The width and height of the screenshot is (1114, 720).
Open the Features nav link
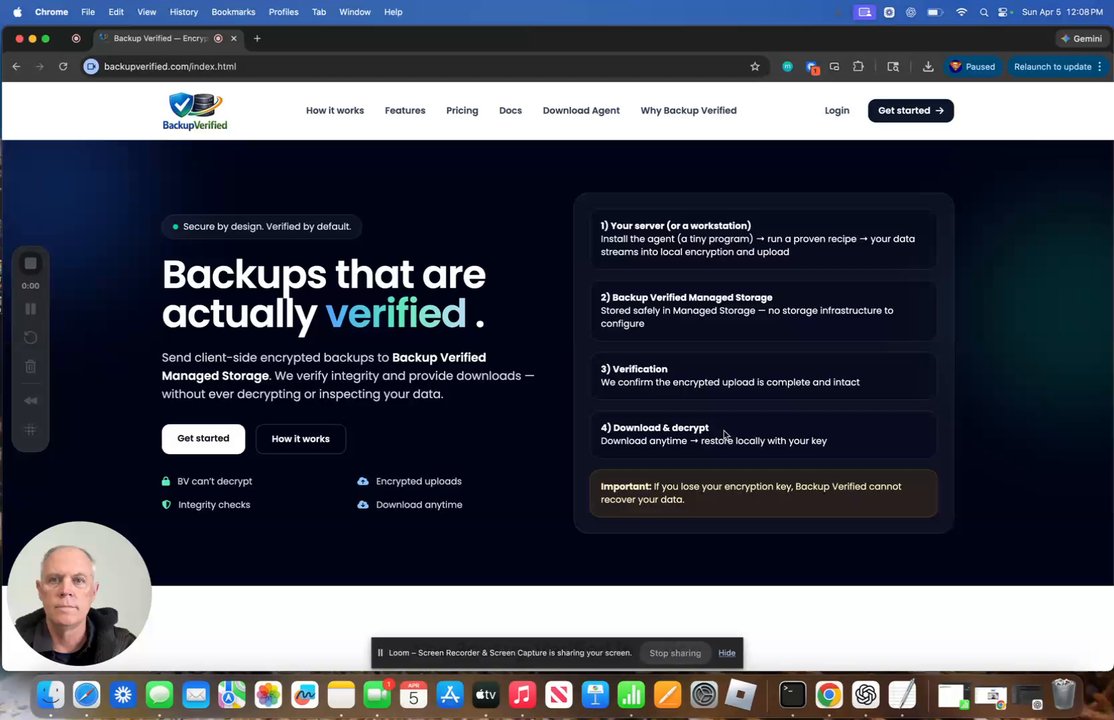(405, 111)
